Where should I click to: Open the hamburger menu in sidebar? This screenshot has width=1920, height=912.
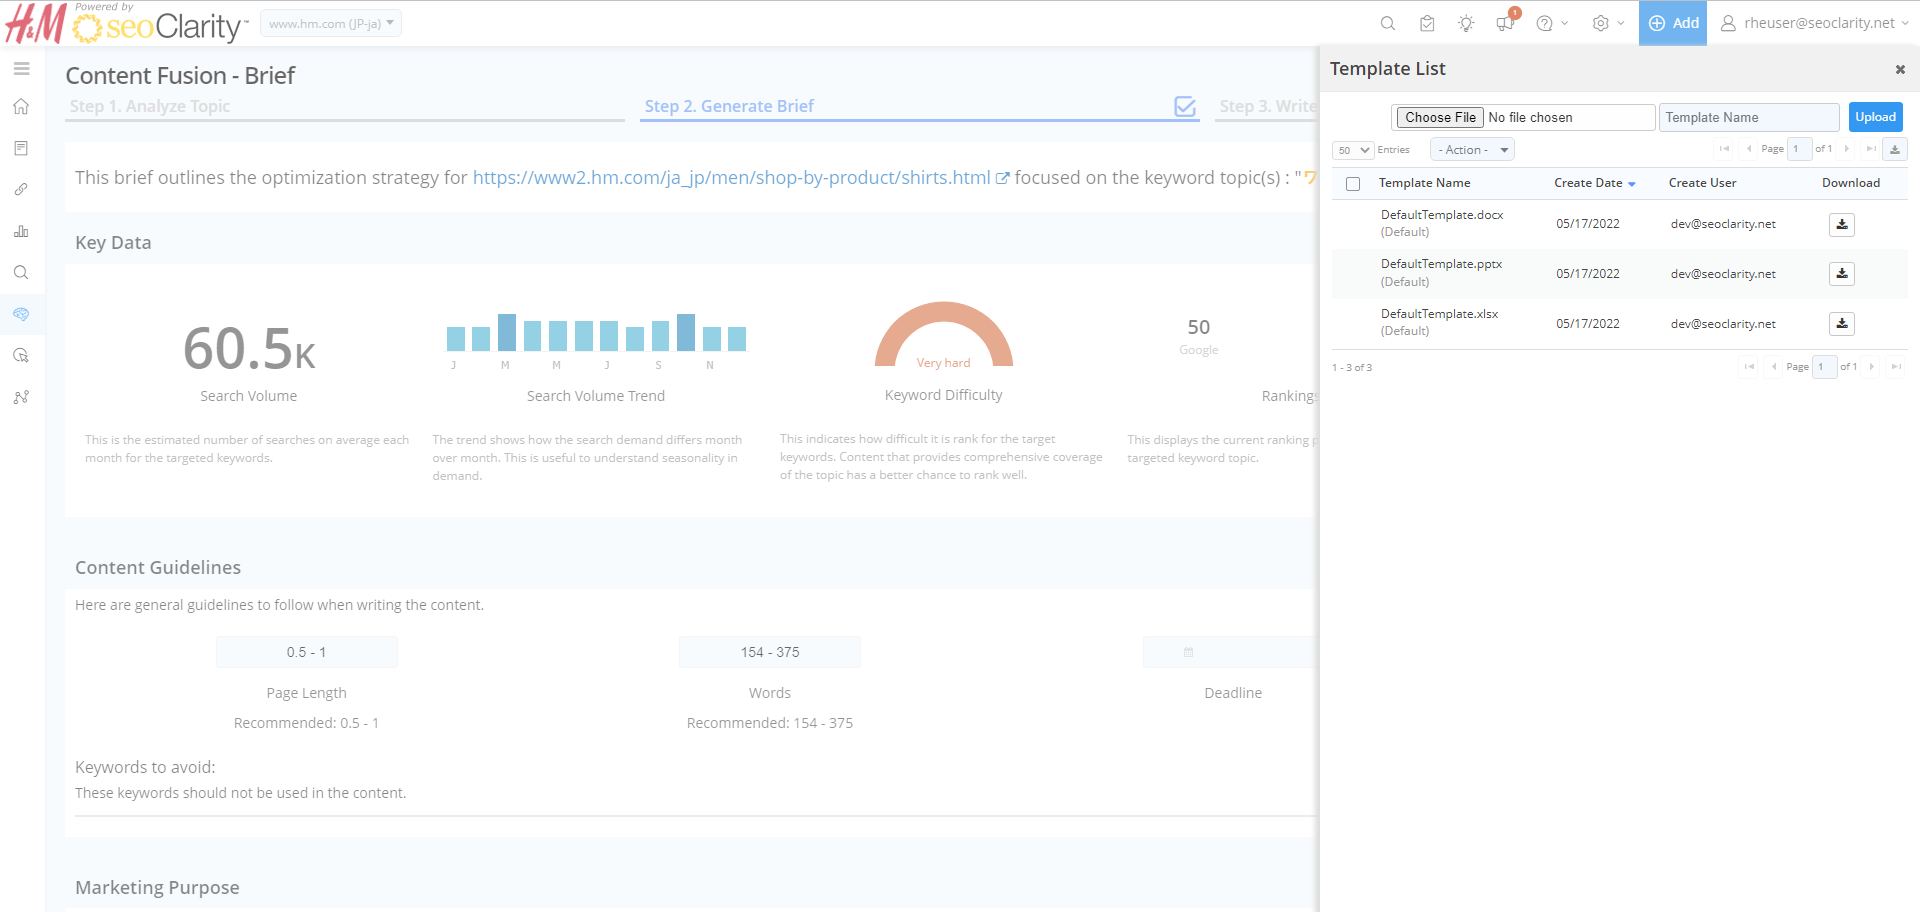[21, 69]
